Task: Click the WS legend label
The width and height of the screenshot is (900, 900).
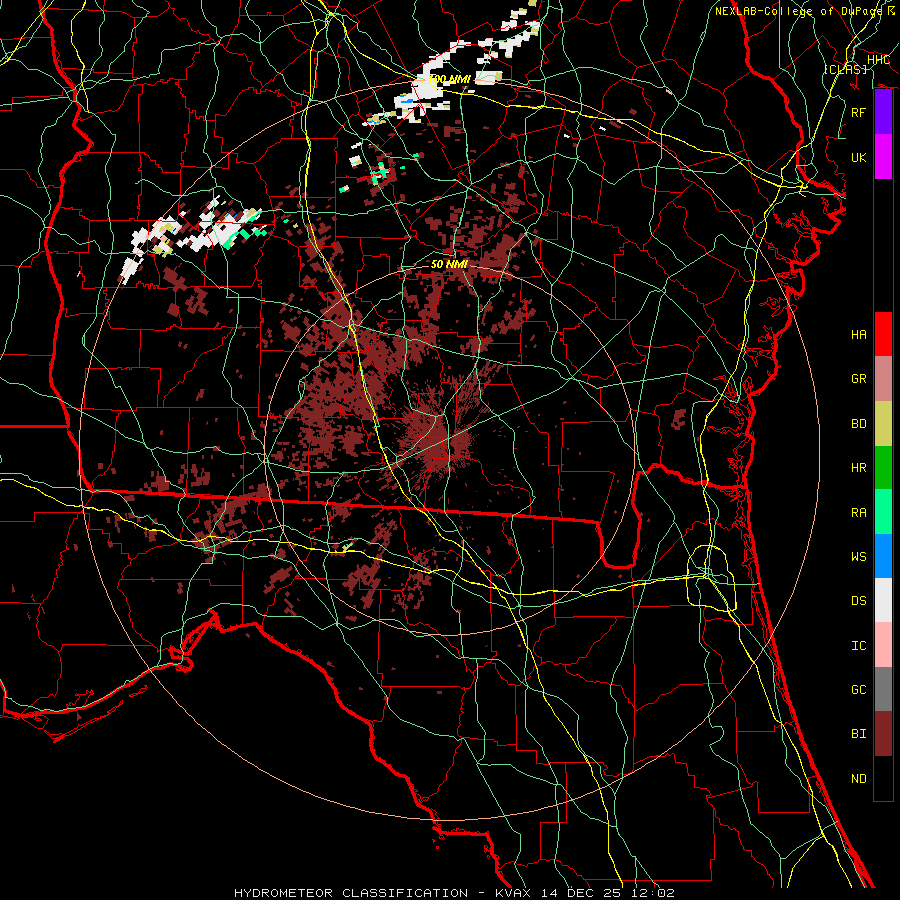Action: 859,556
